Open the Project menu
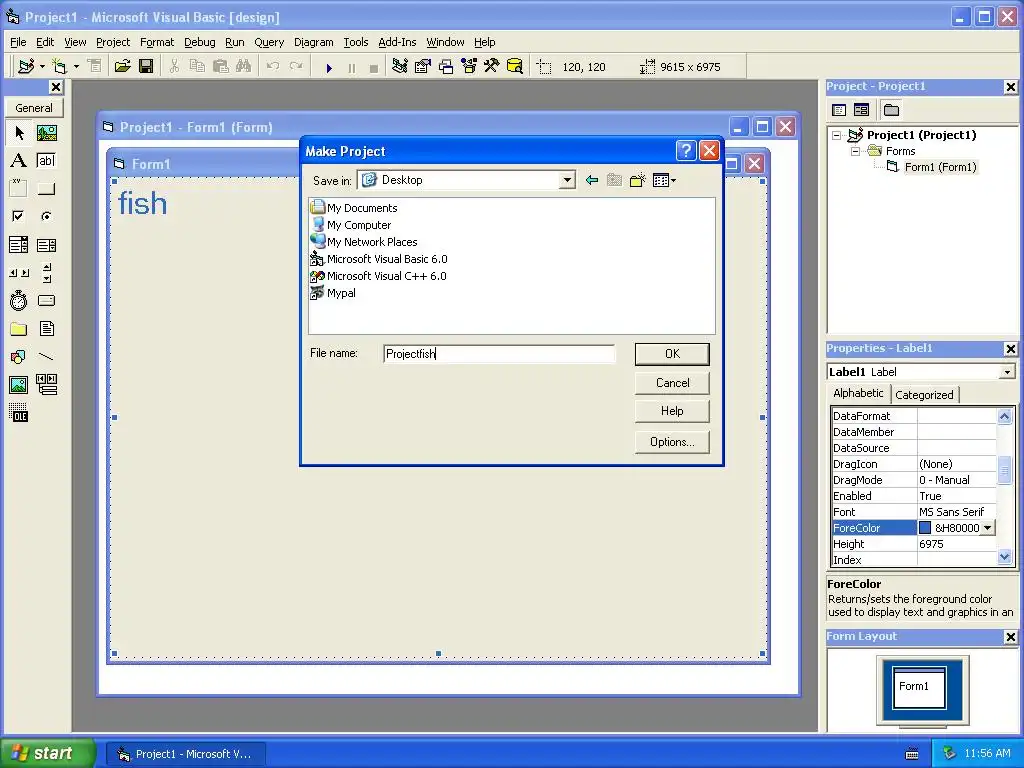This screenshot has height=768, width=1024. tap(113, 42)
